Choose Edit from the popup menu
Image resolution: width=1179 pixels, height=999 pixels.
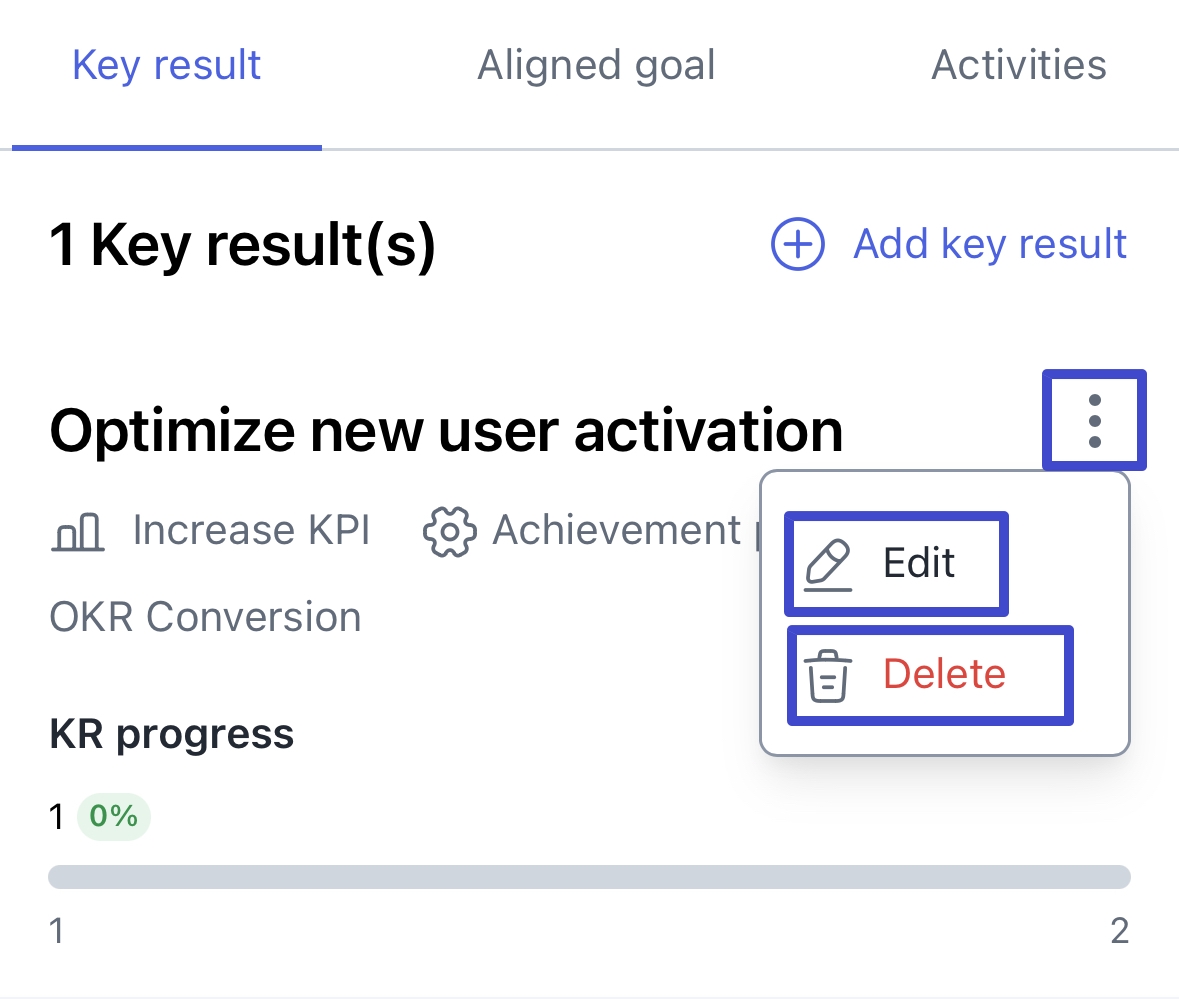896,564
